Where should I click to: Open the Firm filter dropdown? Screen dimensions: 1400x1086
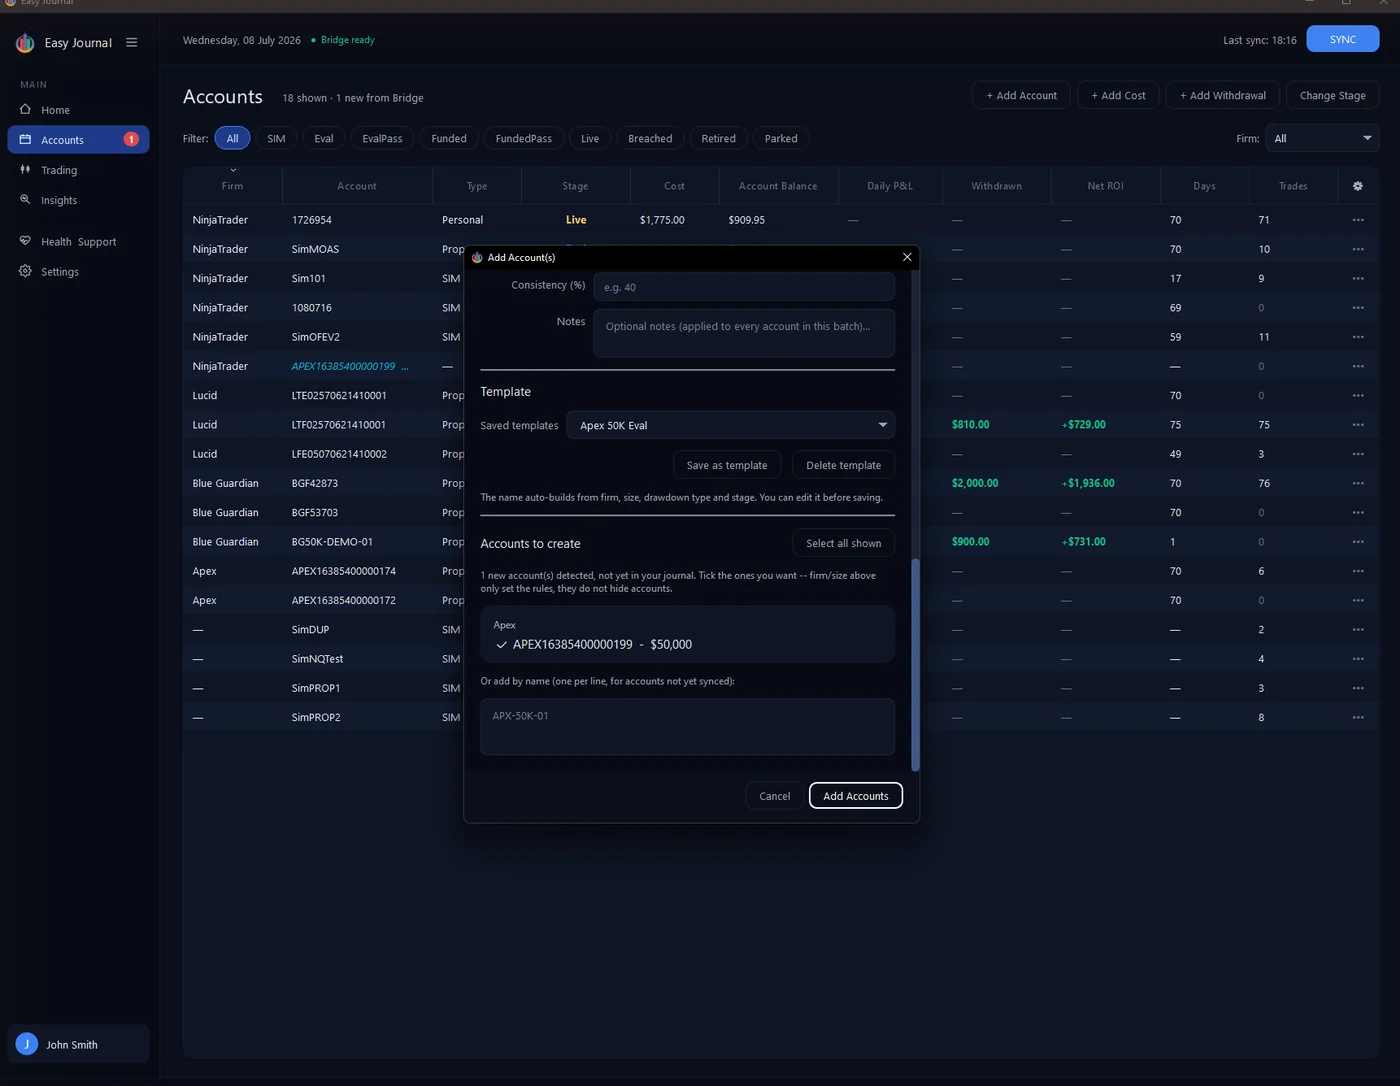click(1322, 138)
